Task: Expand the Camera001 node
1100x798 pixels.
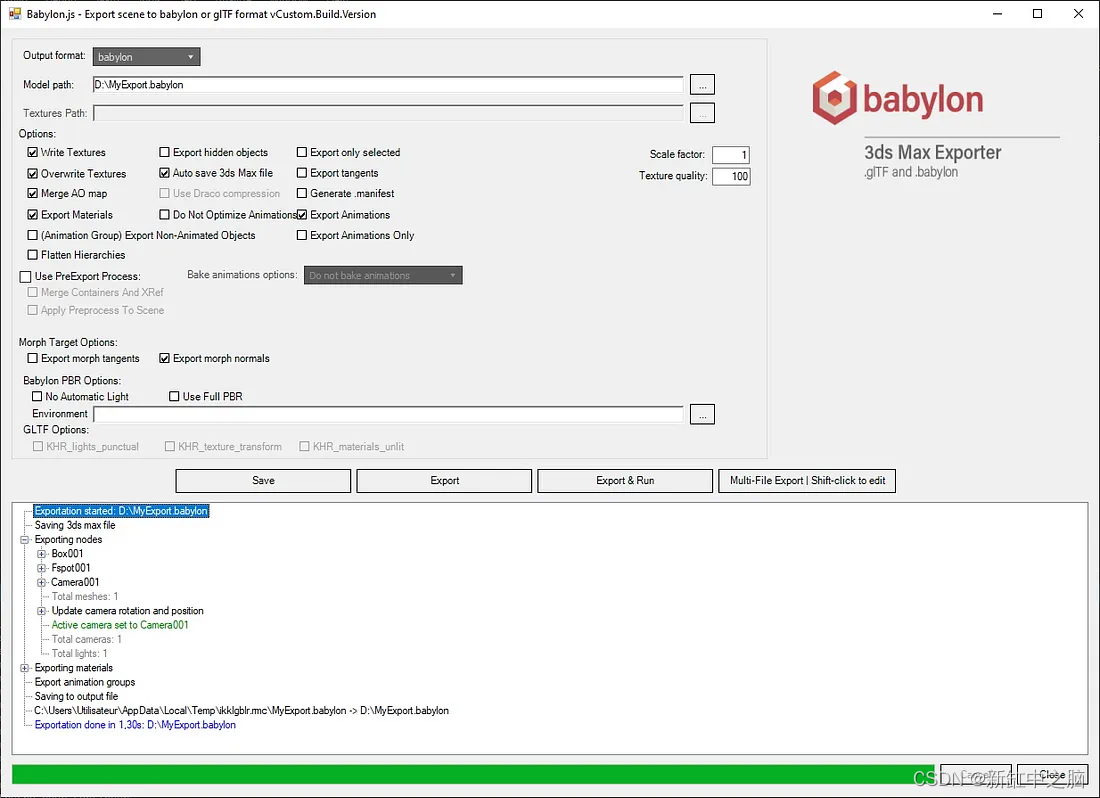Action: pyautogui.click(x=41, y=583)
